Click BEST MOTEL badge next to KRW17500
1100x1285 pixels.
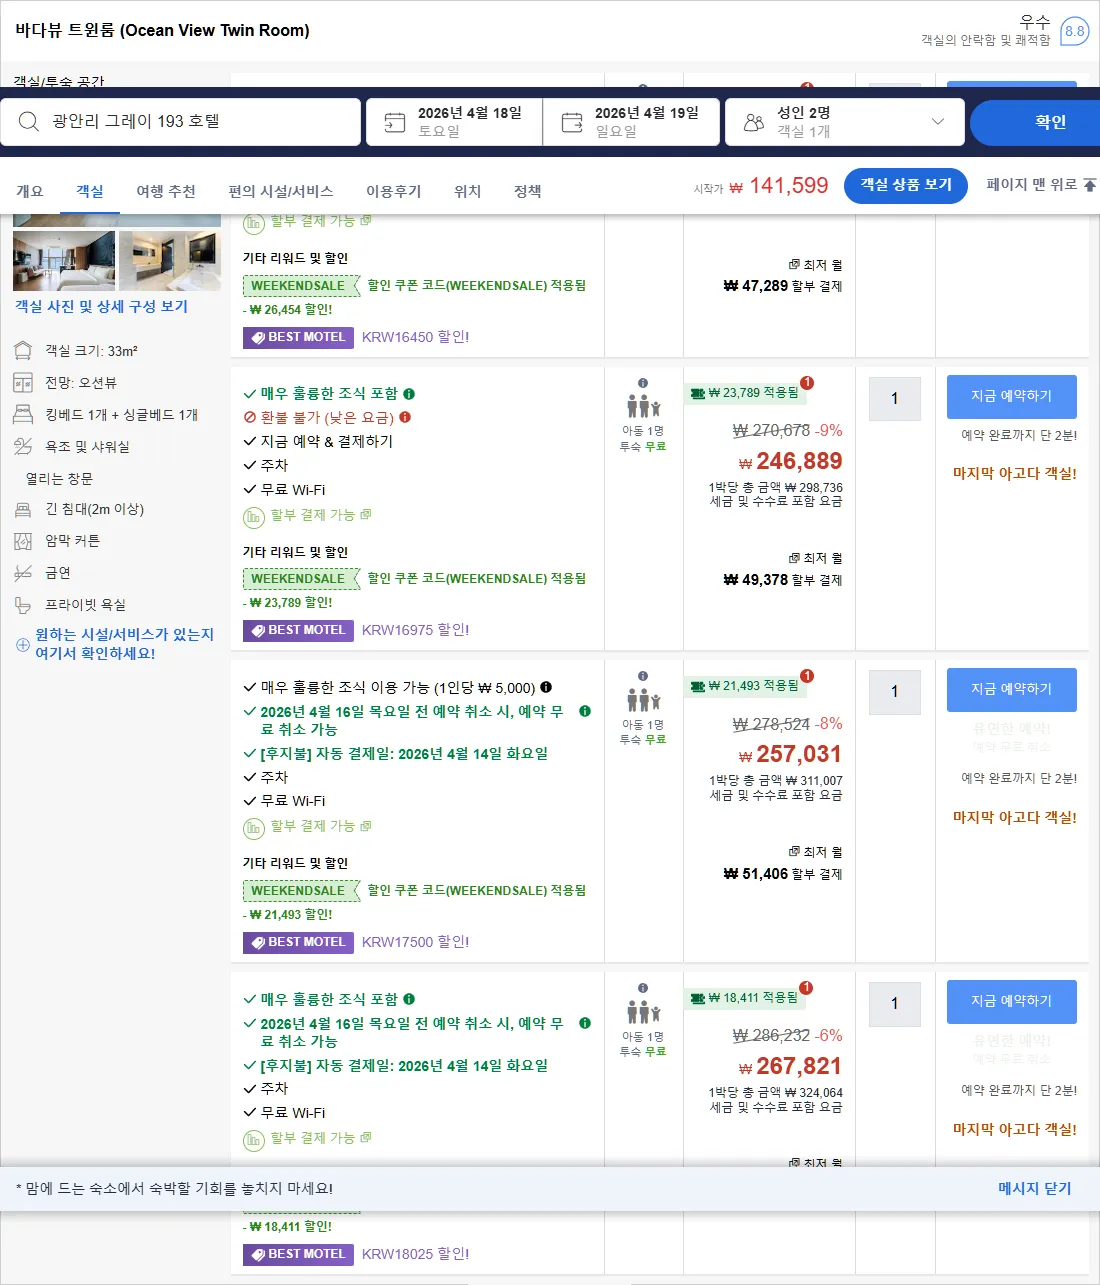click(298, 942)
